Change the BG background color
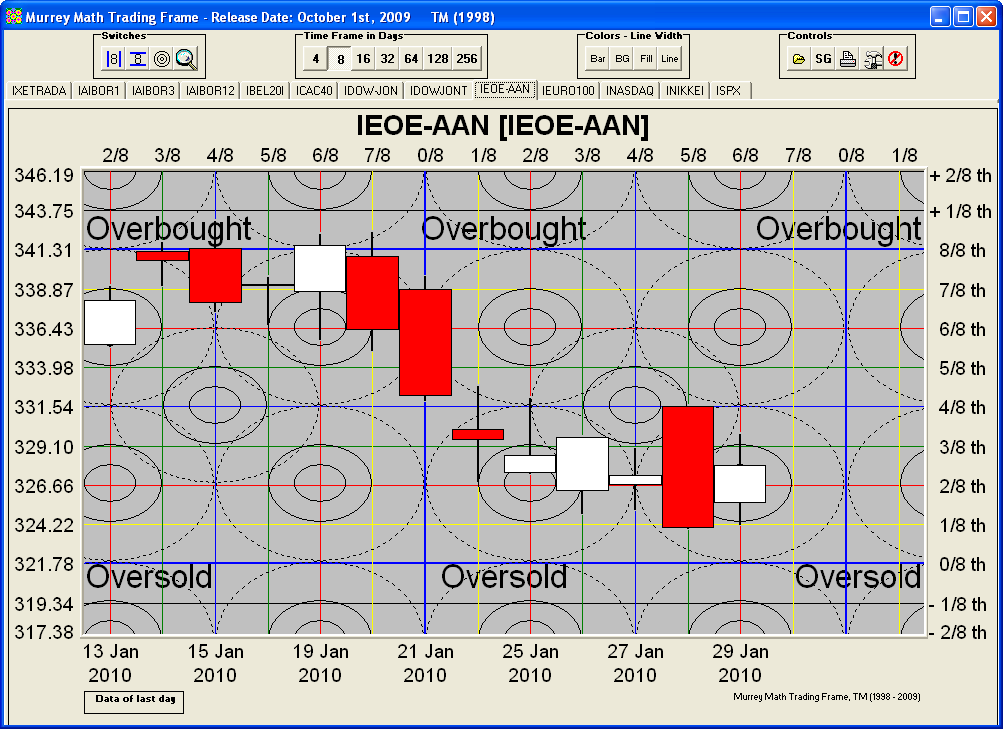 tap(622, 59)
